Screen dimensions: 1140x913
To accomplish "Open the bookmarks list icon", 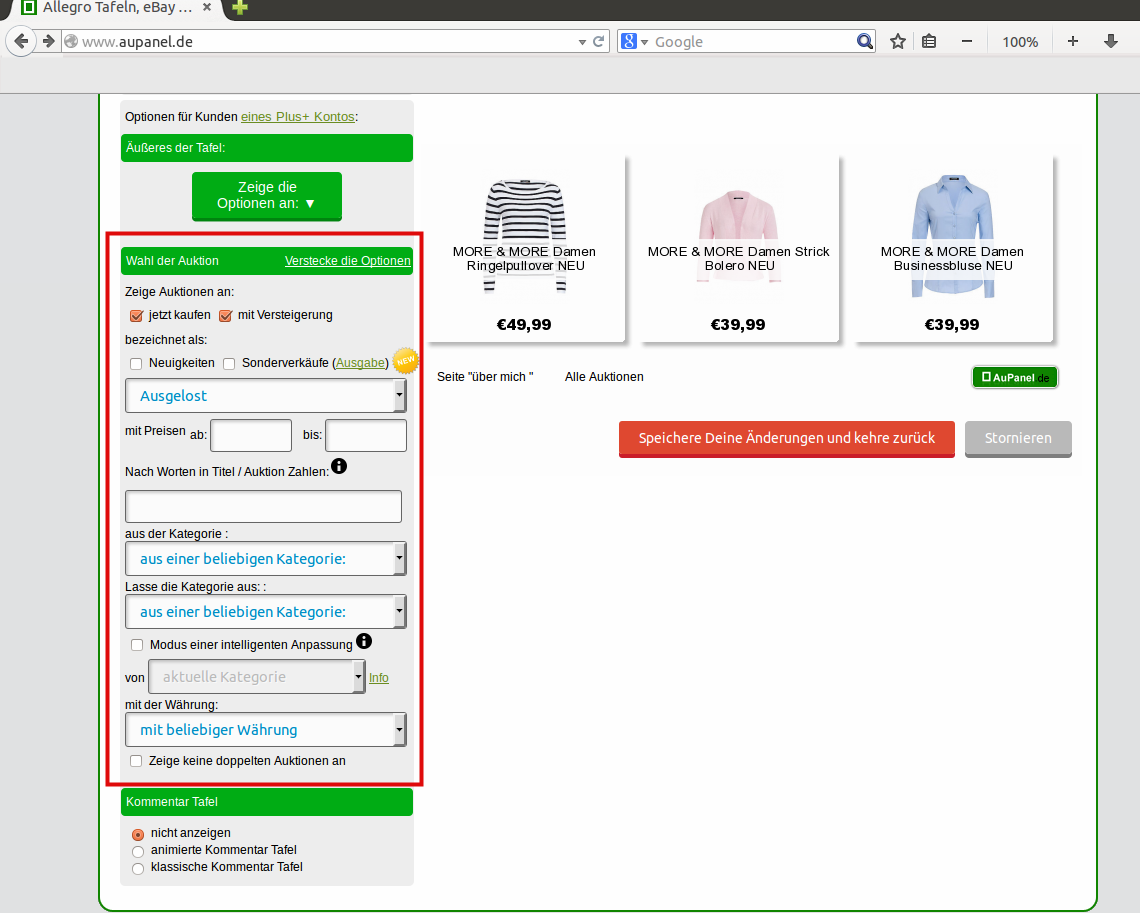I will click(928, 41).
